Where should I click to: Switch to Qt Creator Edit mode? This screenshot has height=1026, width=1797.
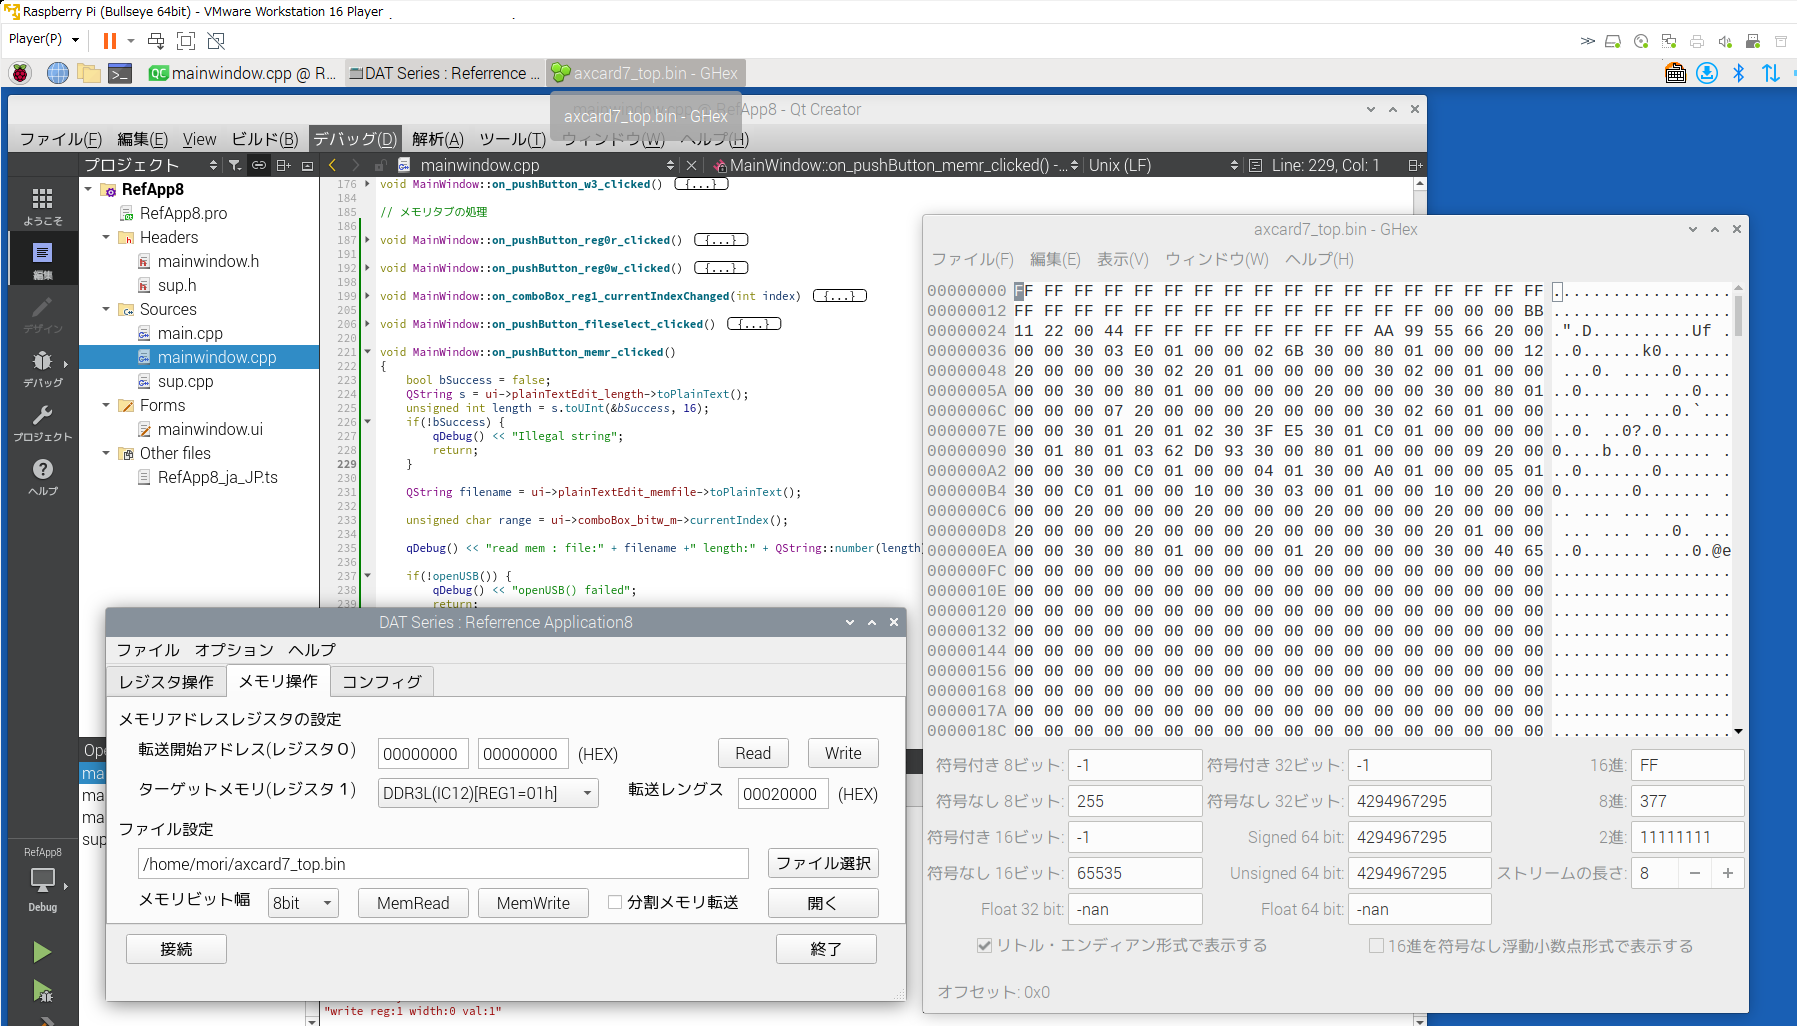tap(42, 260)
